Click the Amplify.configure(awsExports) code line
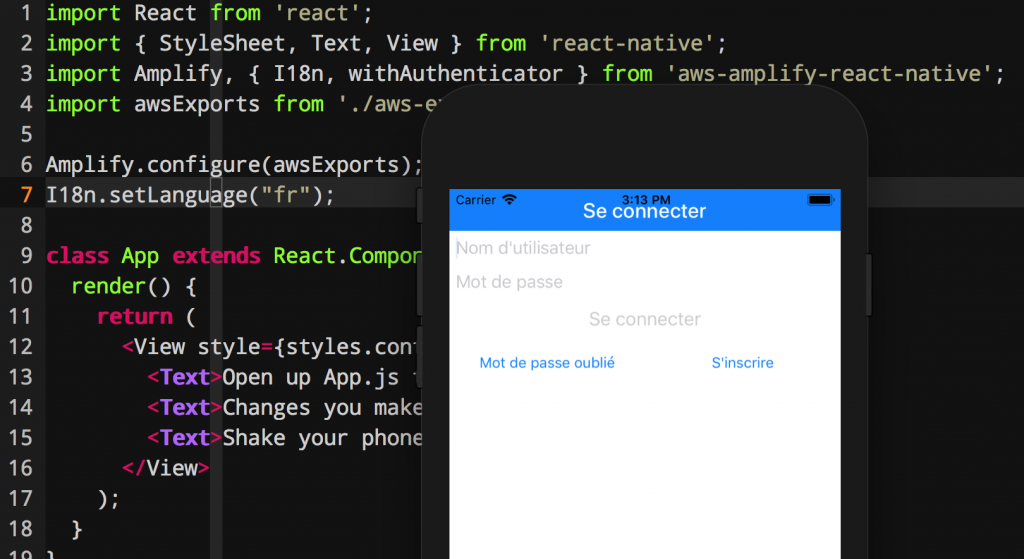Screen dimensions: 1024x559 [234, 165]
